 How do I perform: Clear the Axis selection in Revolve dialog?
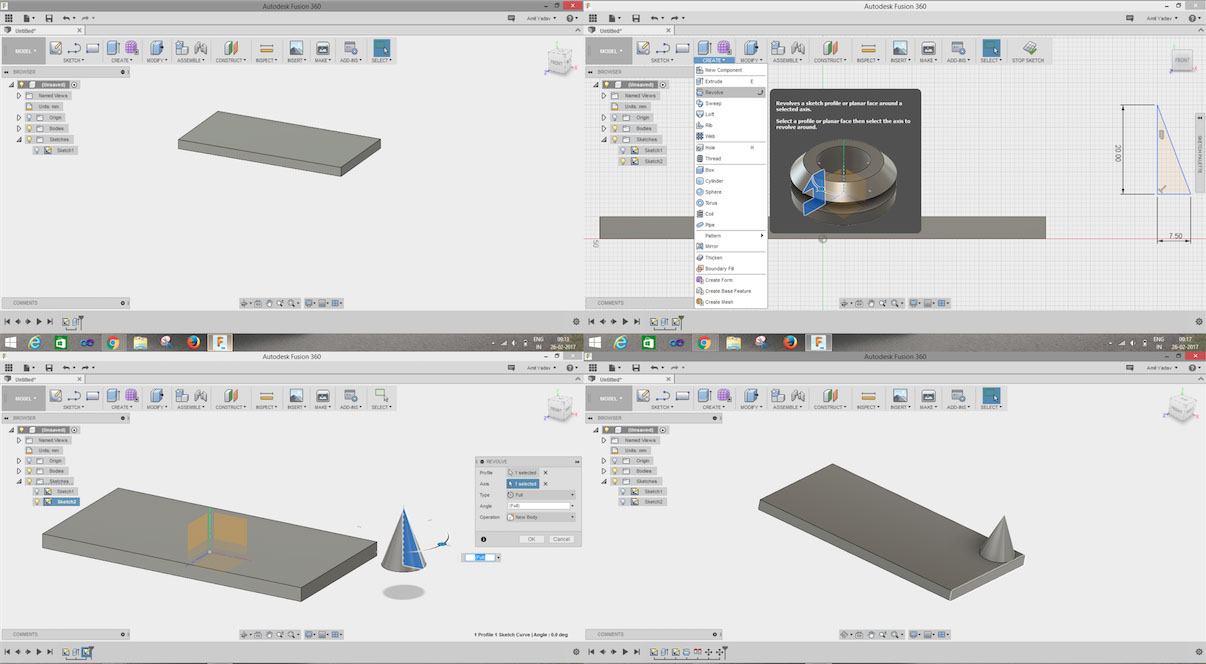click(x=546, y=484)
